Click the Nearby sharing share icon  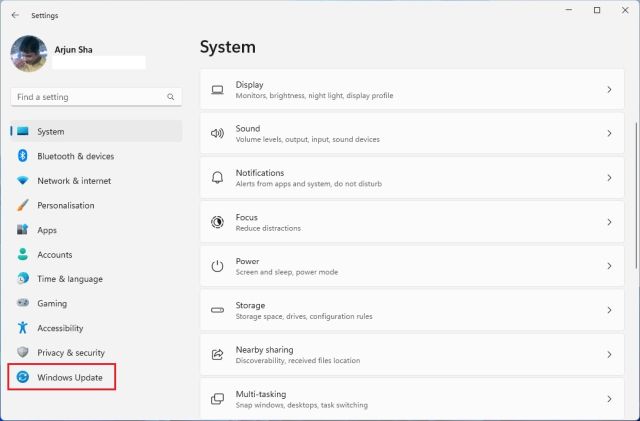[x=217, y=354]
